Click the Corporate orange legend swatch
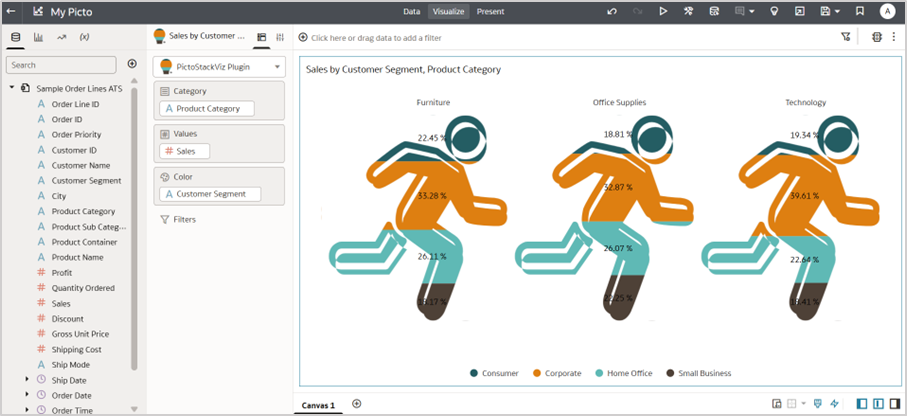Viewport: 907px width, 416px height. (x=536, y=373)
